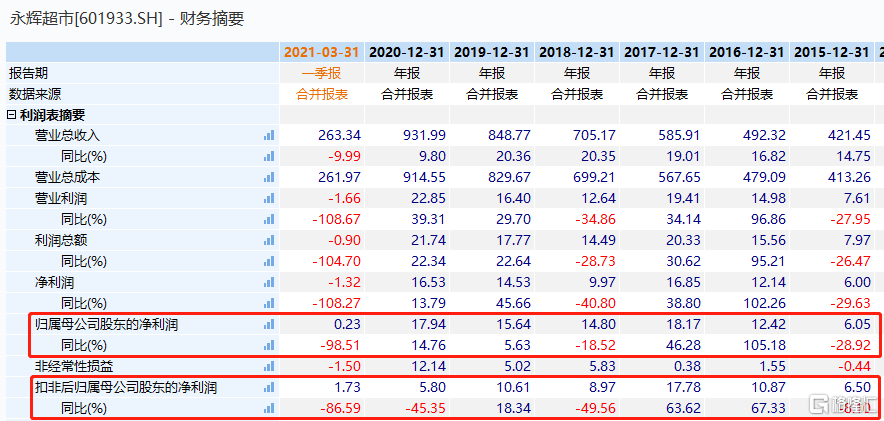Open chart icon for 同比(%) under 营业总收入
Image resolution: width=884 pixels, height=421 pixels.
(x=269, y=156)
